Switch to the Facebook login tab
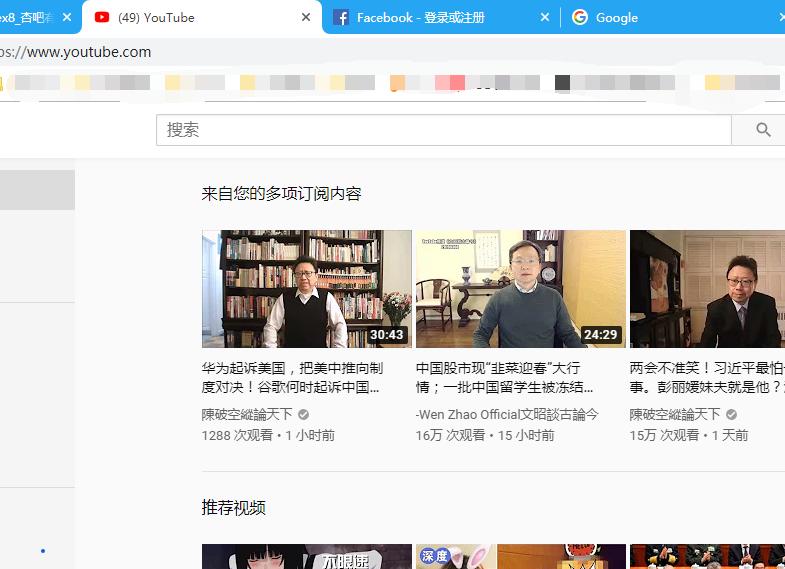785x569 pixels. click(441, 18)
